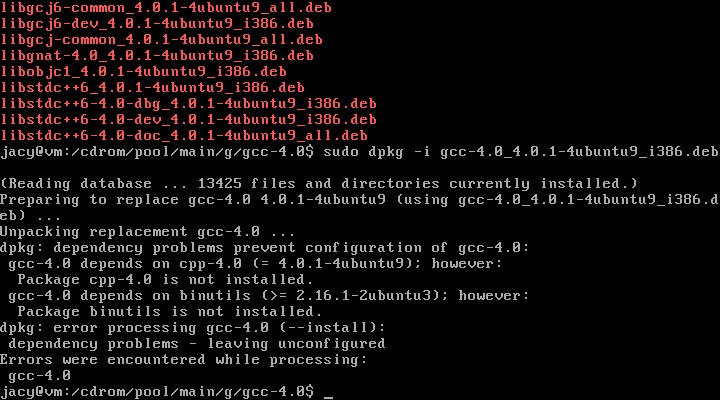This screenshot has height=400, width=720.
Task: Click the Package cpp-4.0 is not installed message
Action: (165, 280)
